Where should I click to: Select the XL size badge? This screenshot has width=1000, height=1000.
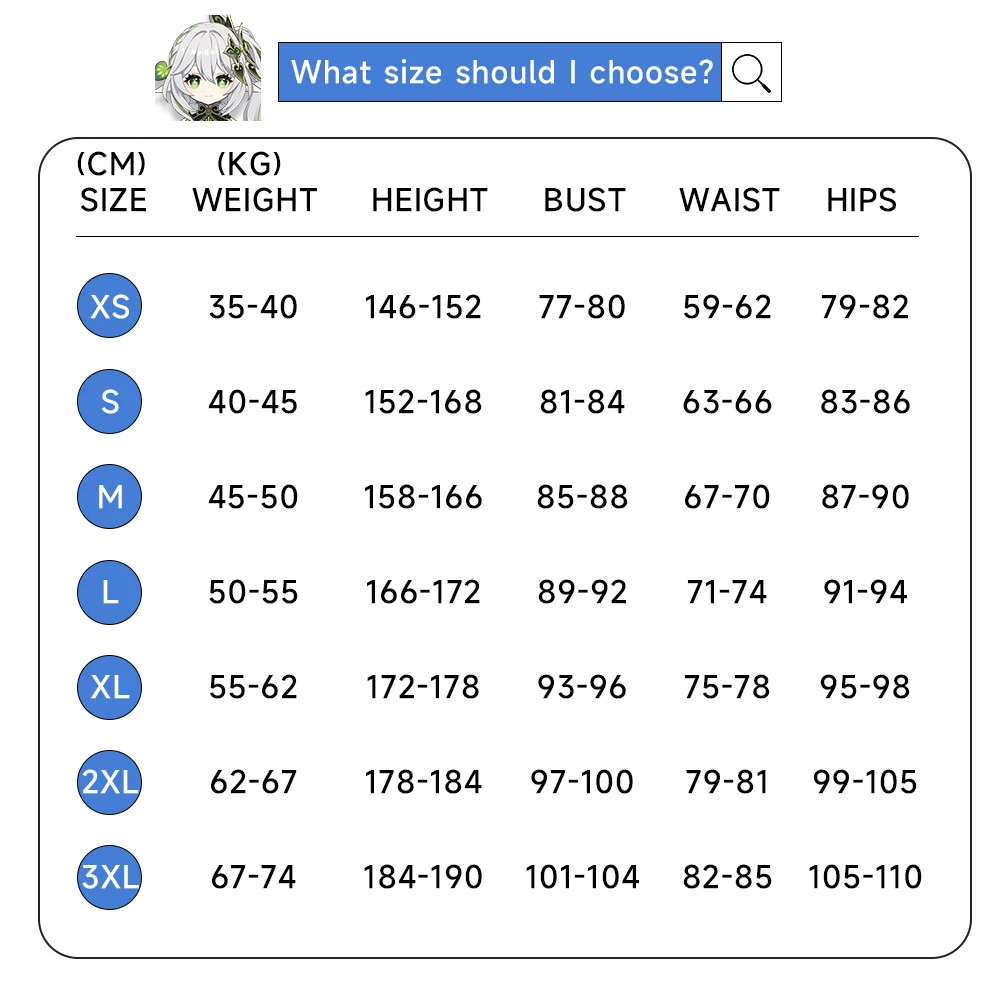(x=110, y=687)
